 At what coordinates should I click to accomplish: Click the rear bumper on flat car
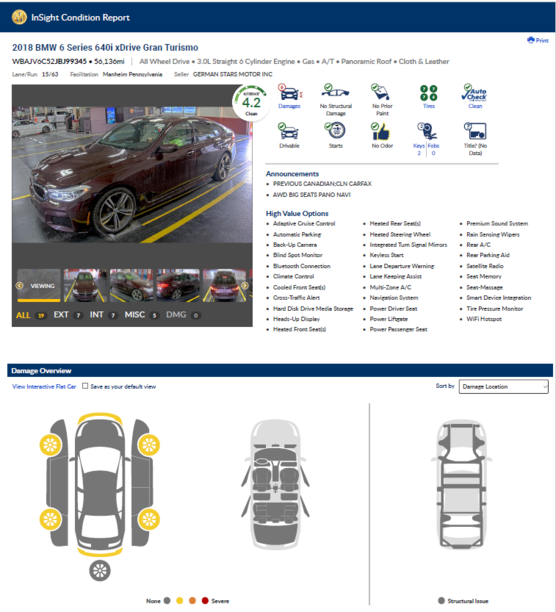[x=100, y=552]
